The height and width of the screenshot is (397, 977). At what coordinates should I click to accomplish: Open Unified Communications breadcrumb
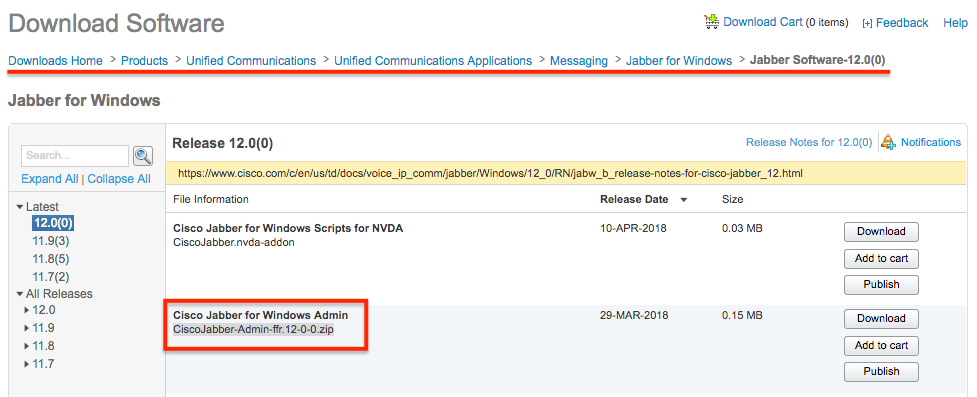[251, 61]
